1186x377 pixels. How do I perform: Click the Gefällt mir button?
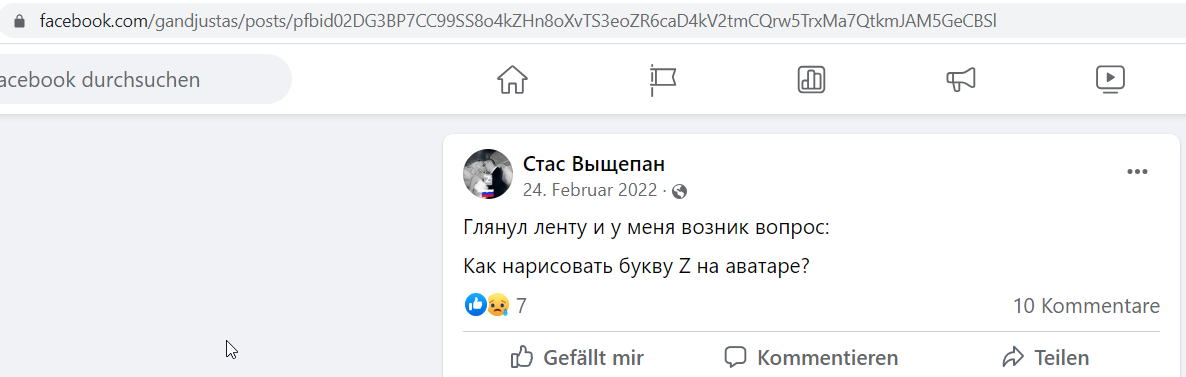(x=577, y=357)
